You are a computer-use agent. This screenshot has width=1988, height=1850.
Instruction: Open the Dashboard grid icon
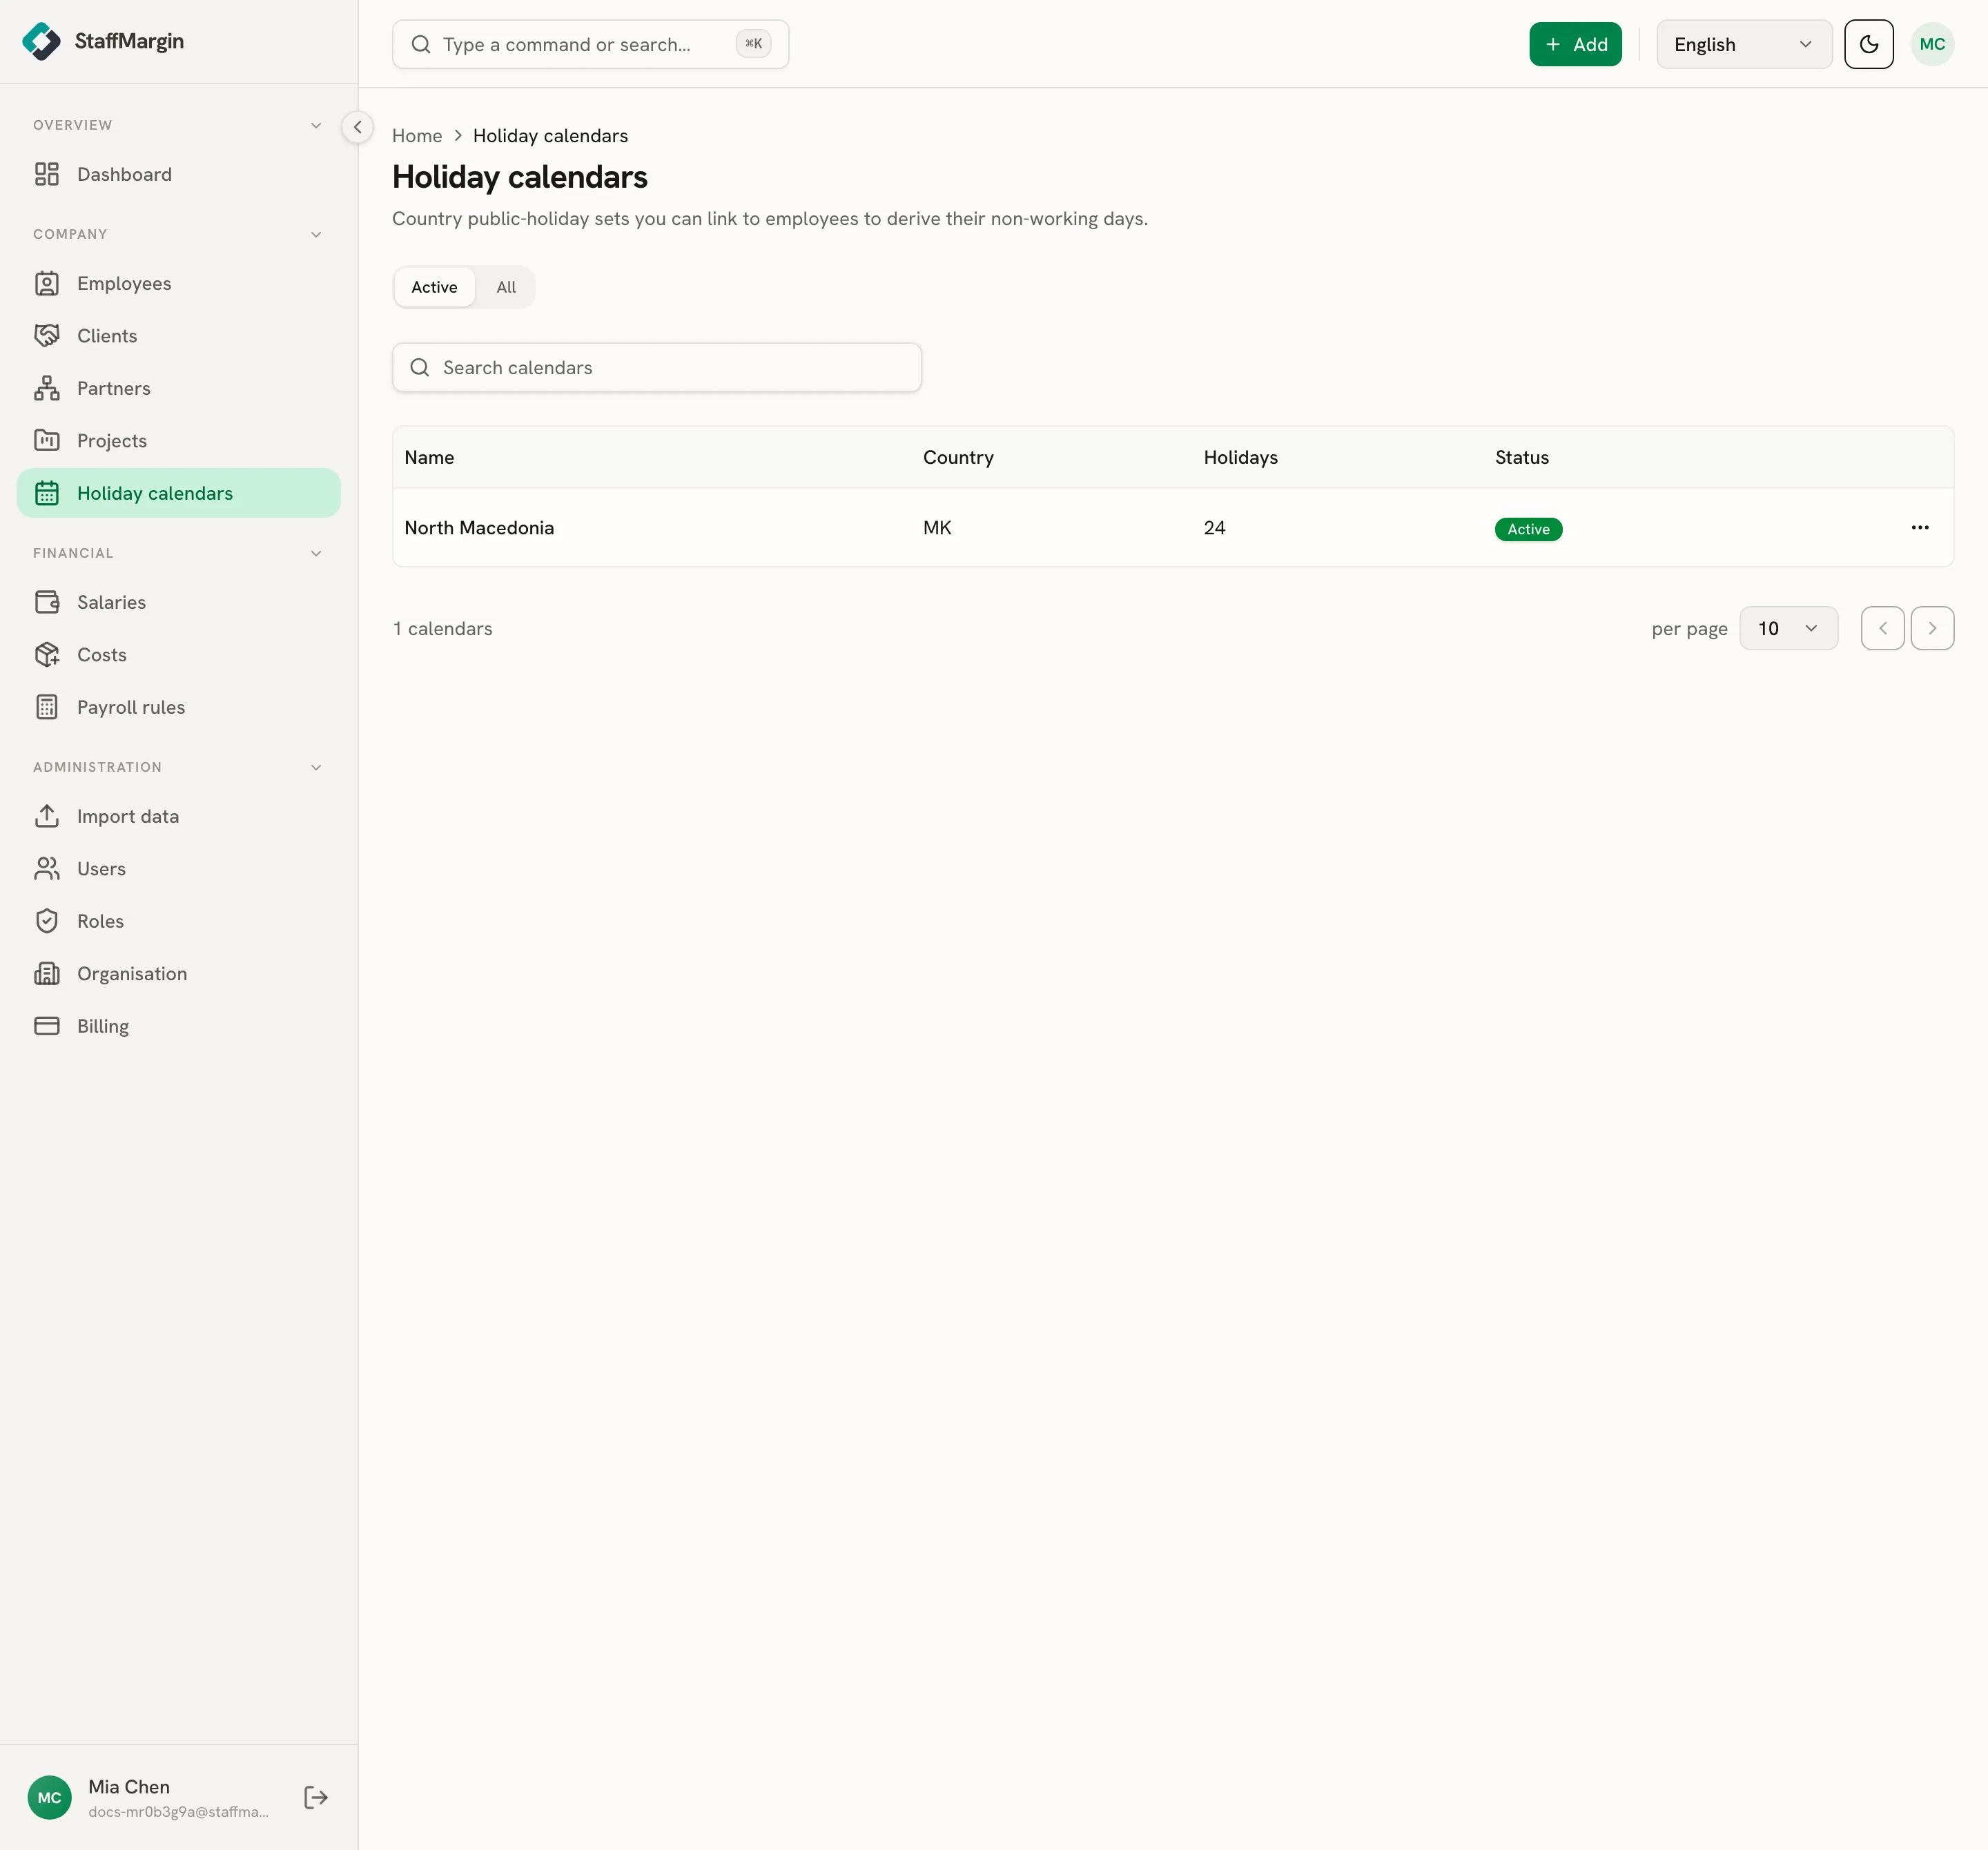coord(47,174)
